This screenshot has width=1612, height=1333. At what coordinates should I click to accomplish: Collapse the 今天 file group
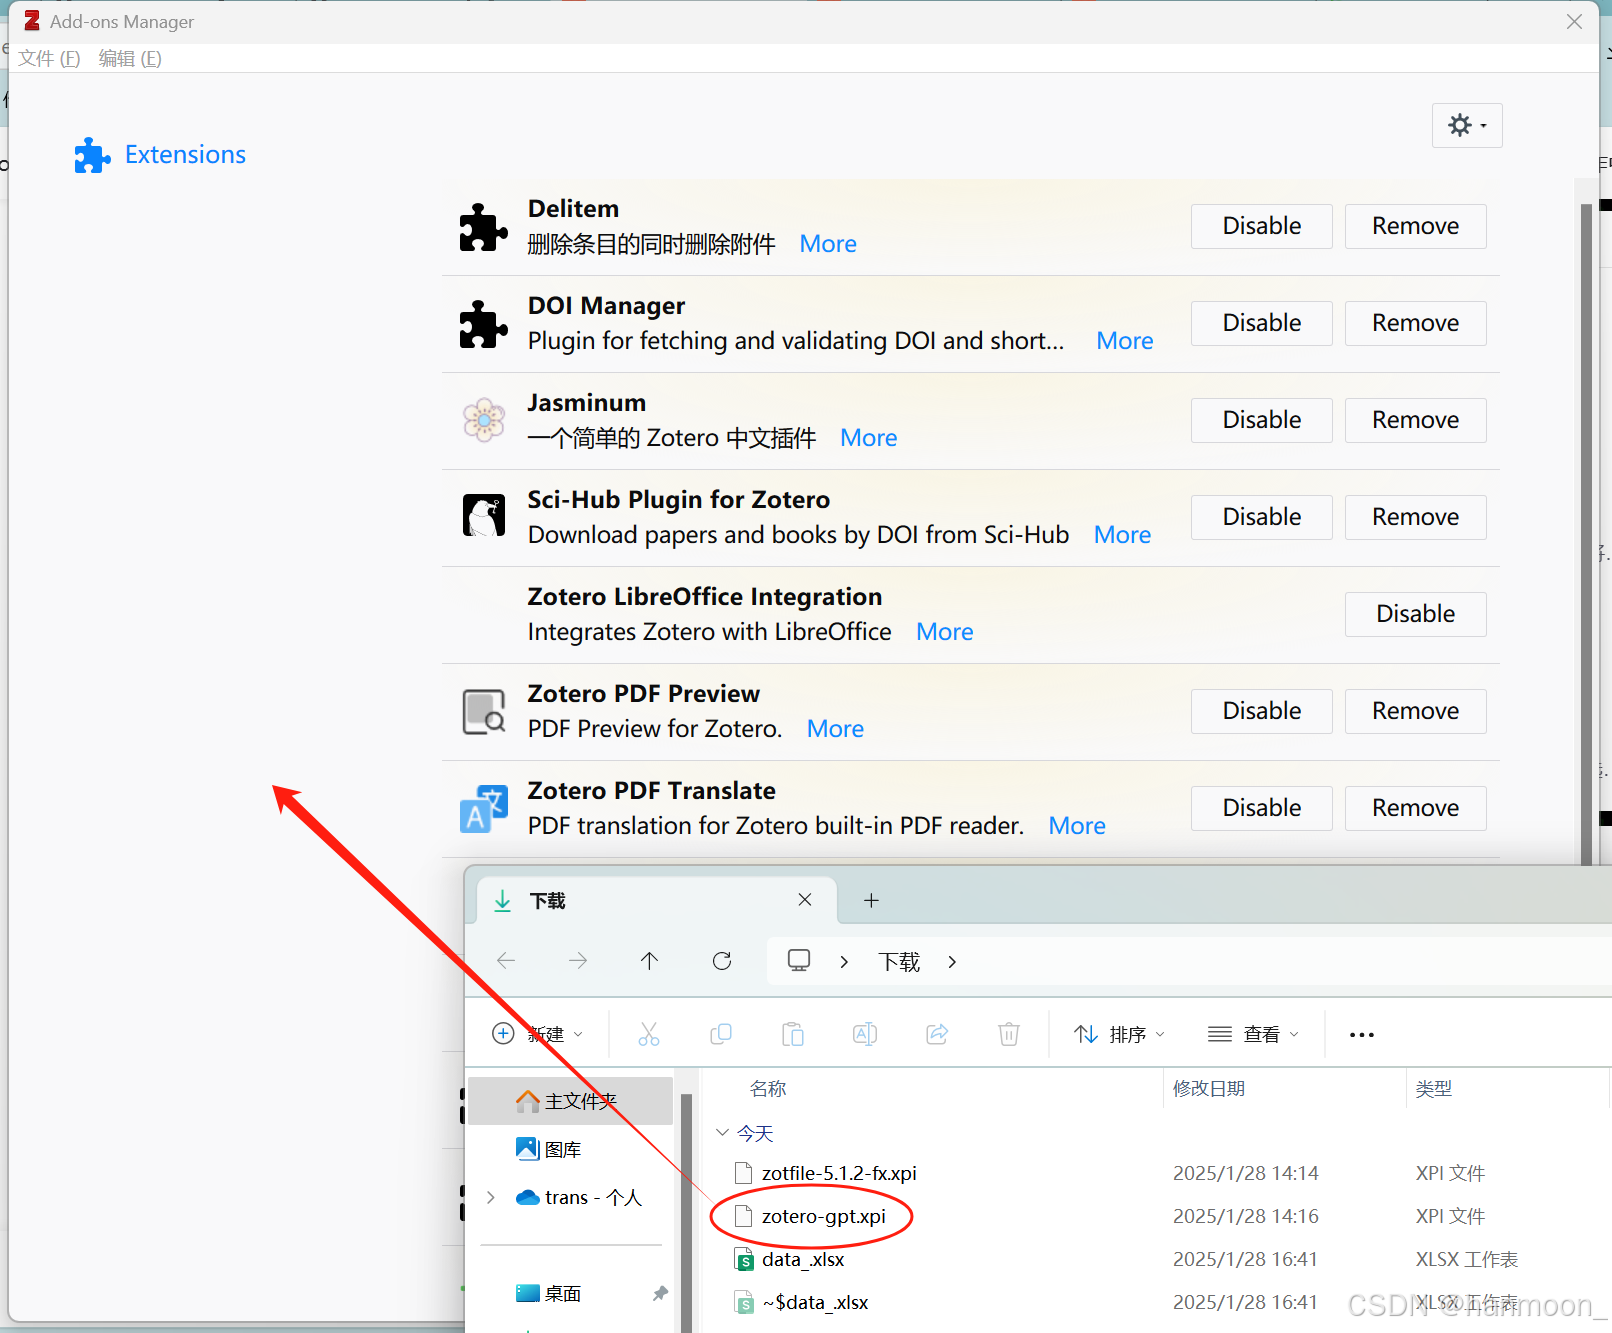pyautogui.click(x=722, y=1133)
